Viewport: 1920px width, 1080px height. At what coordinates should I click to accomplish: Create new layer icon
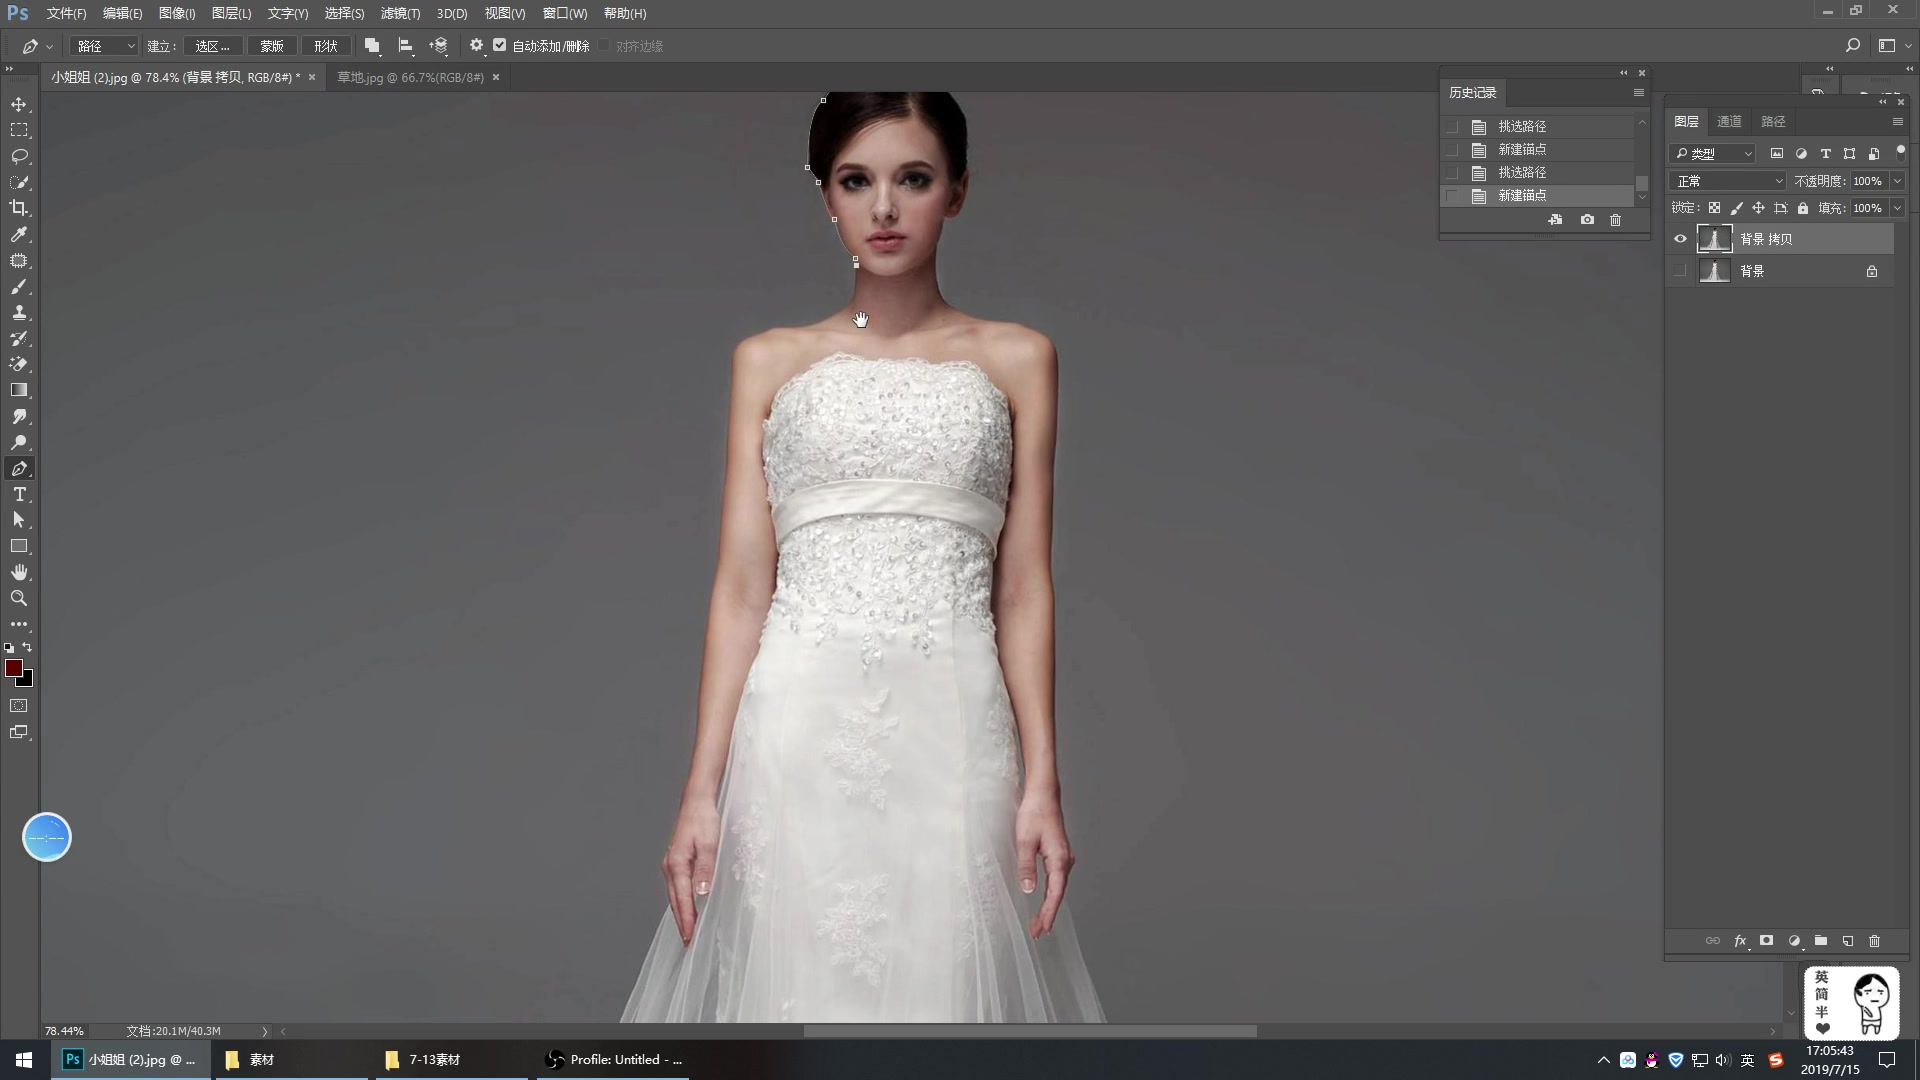tap(1848, 941)
